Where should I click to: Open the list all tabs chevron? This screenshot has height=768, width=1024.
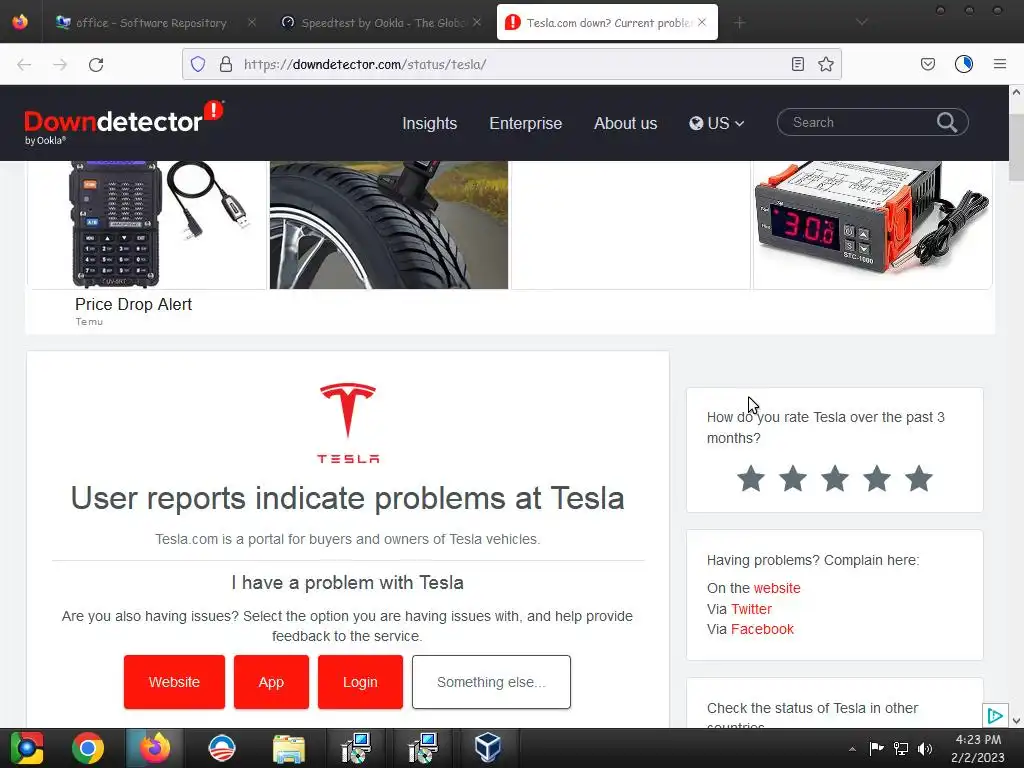[x=862, y=22]
